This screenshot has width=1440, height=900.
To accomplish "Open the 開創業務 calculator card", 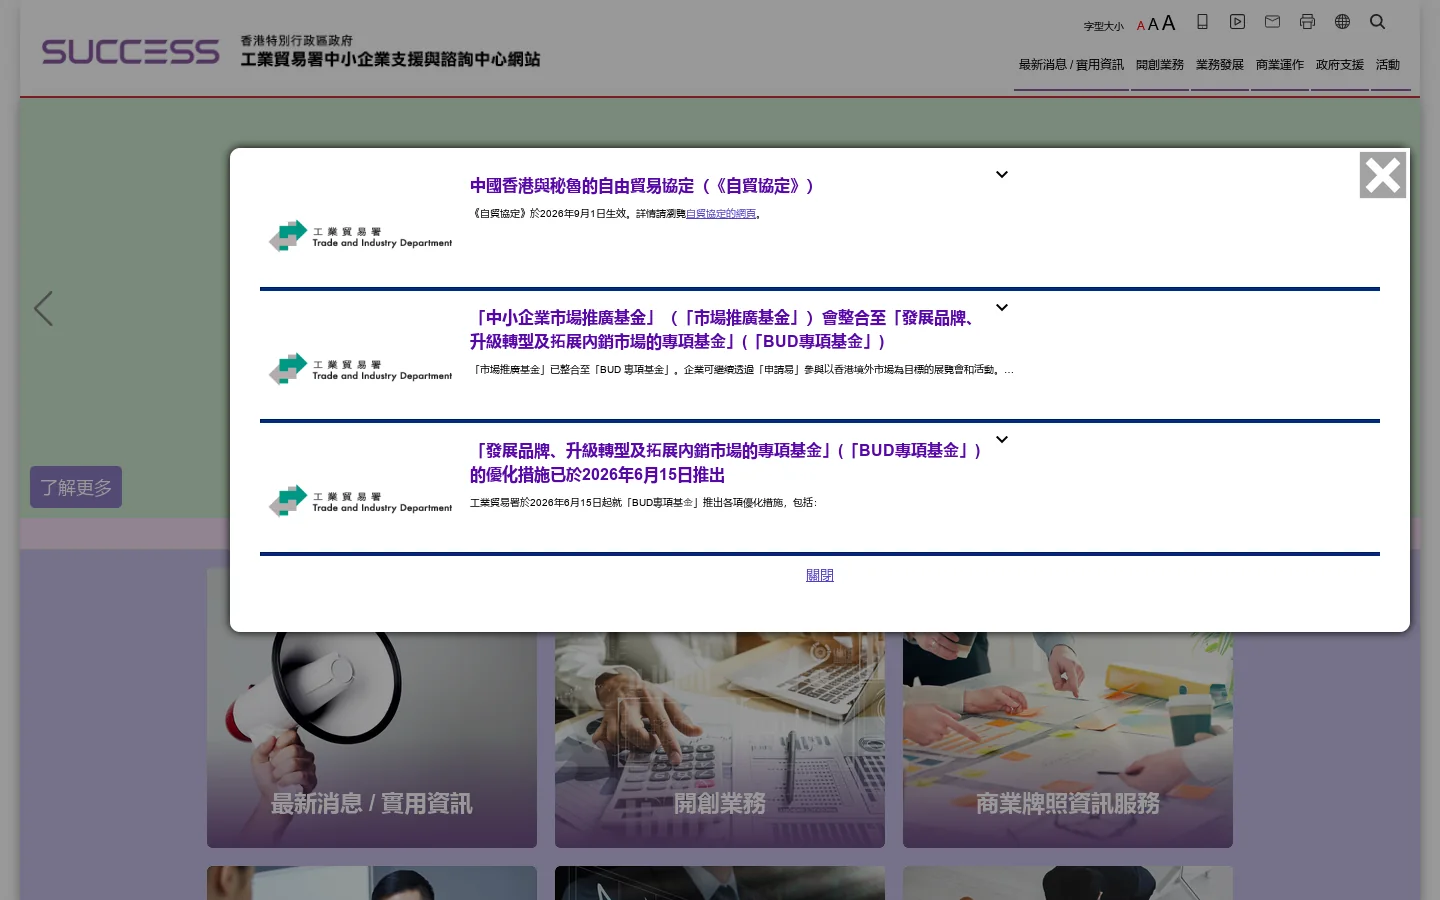I will (x=720, y=708).
